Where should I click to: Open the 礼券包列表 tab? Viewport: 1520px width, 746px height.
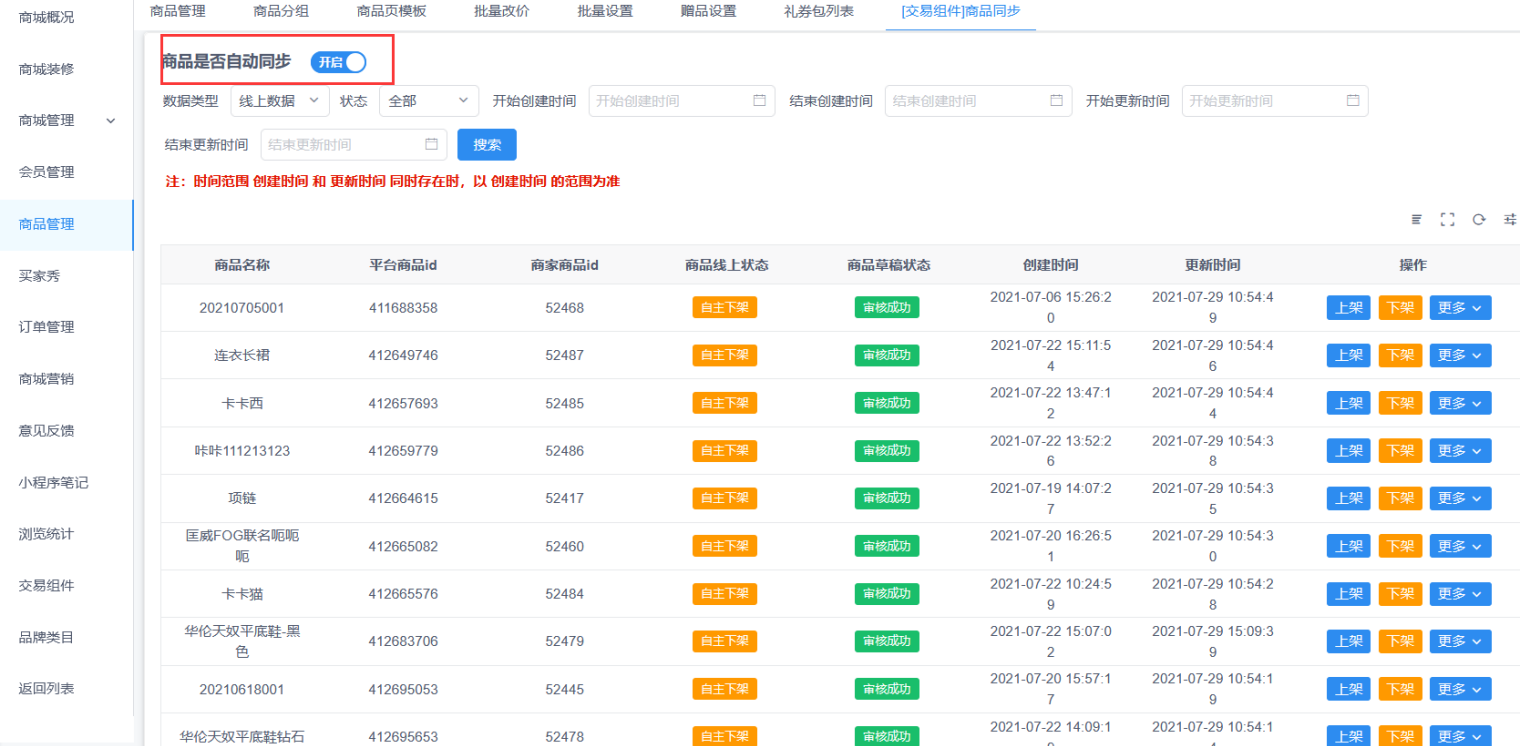click(819, 11)
